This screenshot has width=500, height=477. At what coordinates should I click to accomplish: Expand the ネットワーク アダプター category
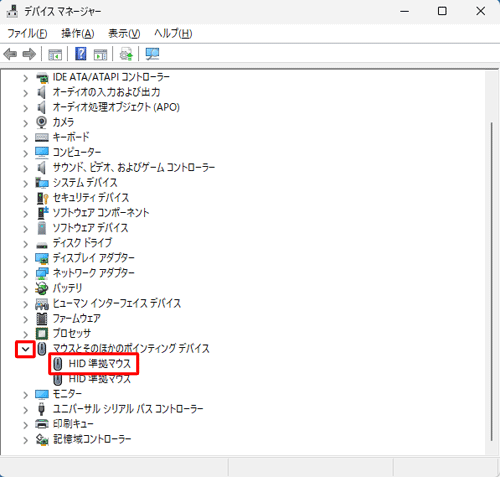[25, 274]
